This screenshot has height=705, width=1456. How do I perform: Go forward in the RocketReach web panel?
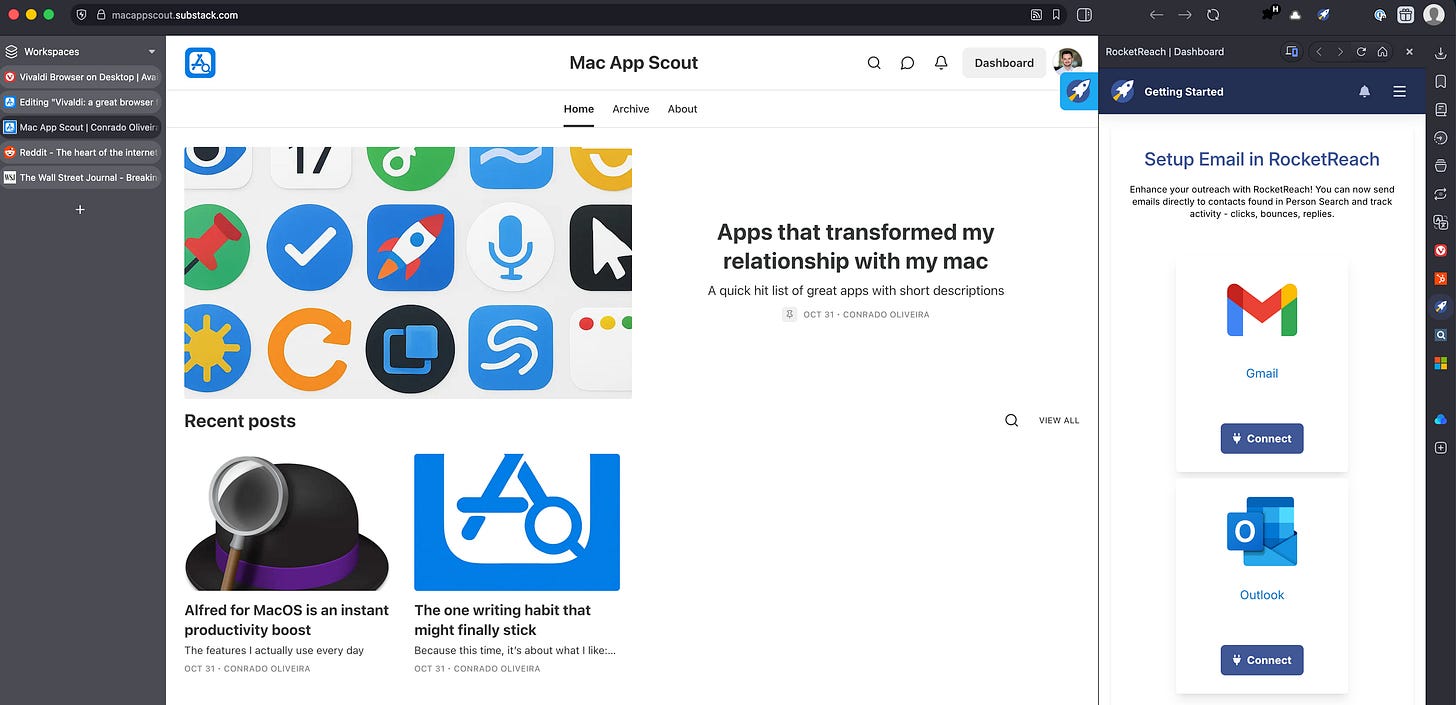click(1341, 51)
